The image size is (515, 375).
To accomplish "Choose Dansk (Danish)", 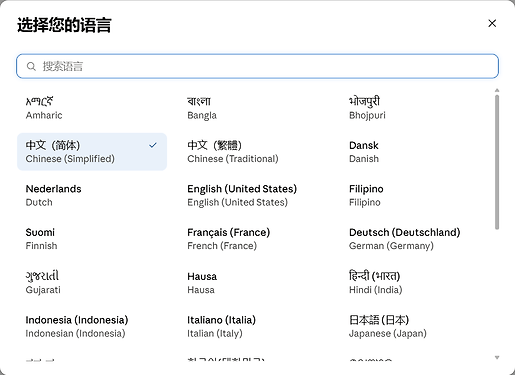I will (415, 152).
